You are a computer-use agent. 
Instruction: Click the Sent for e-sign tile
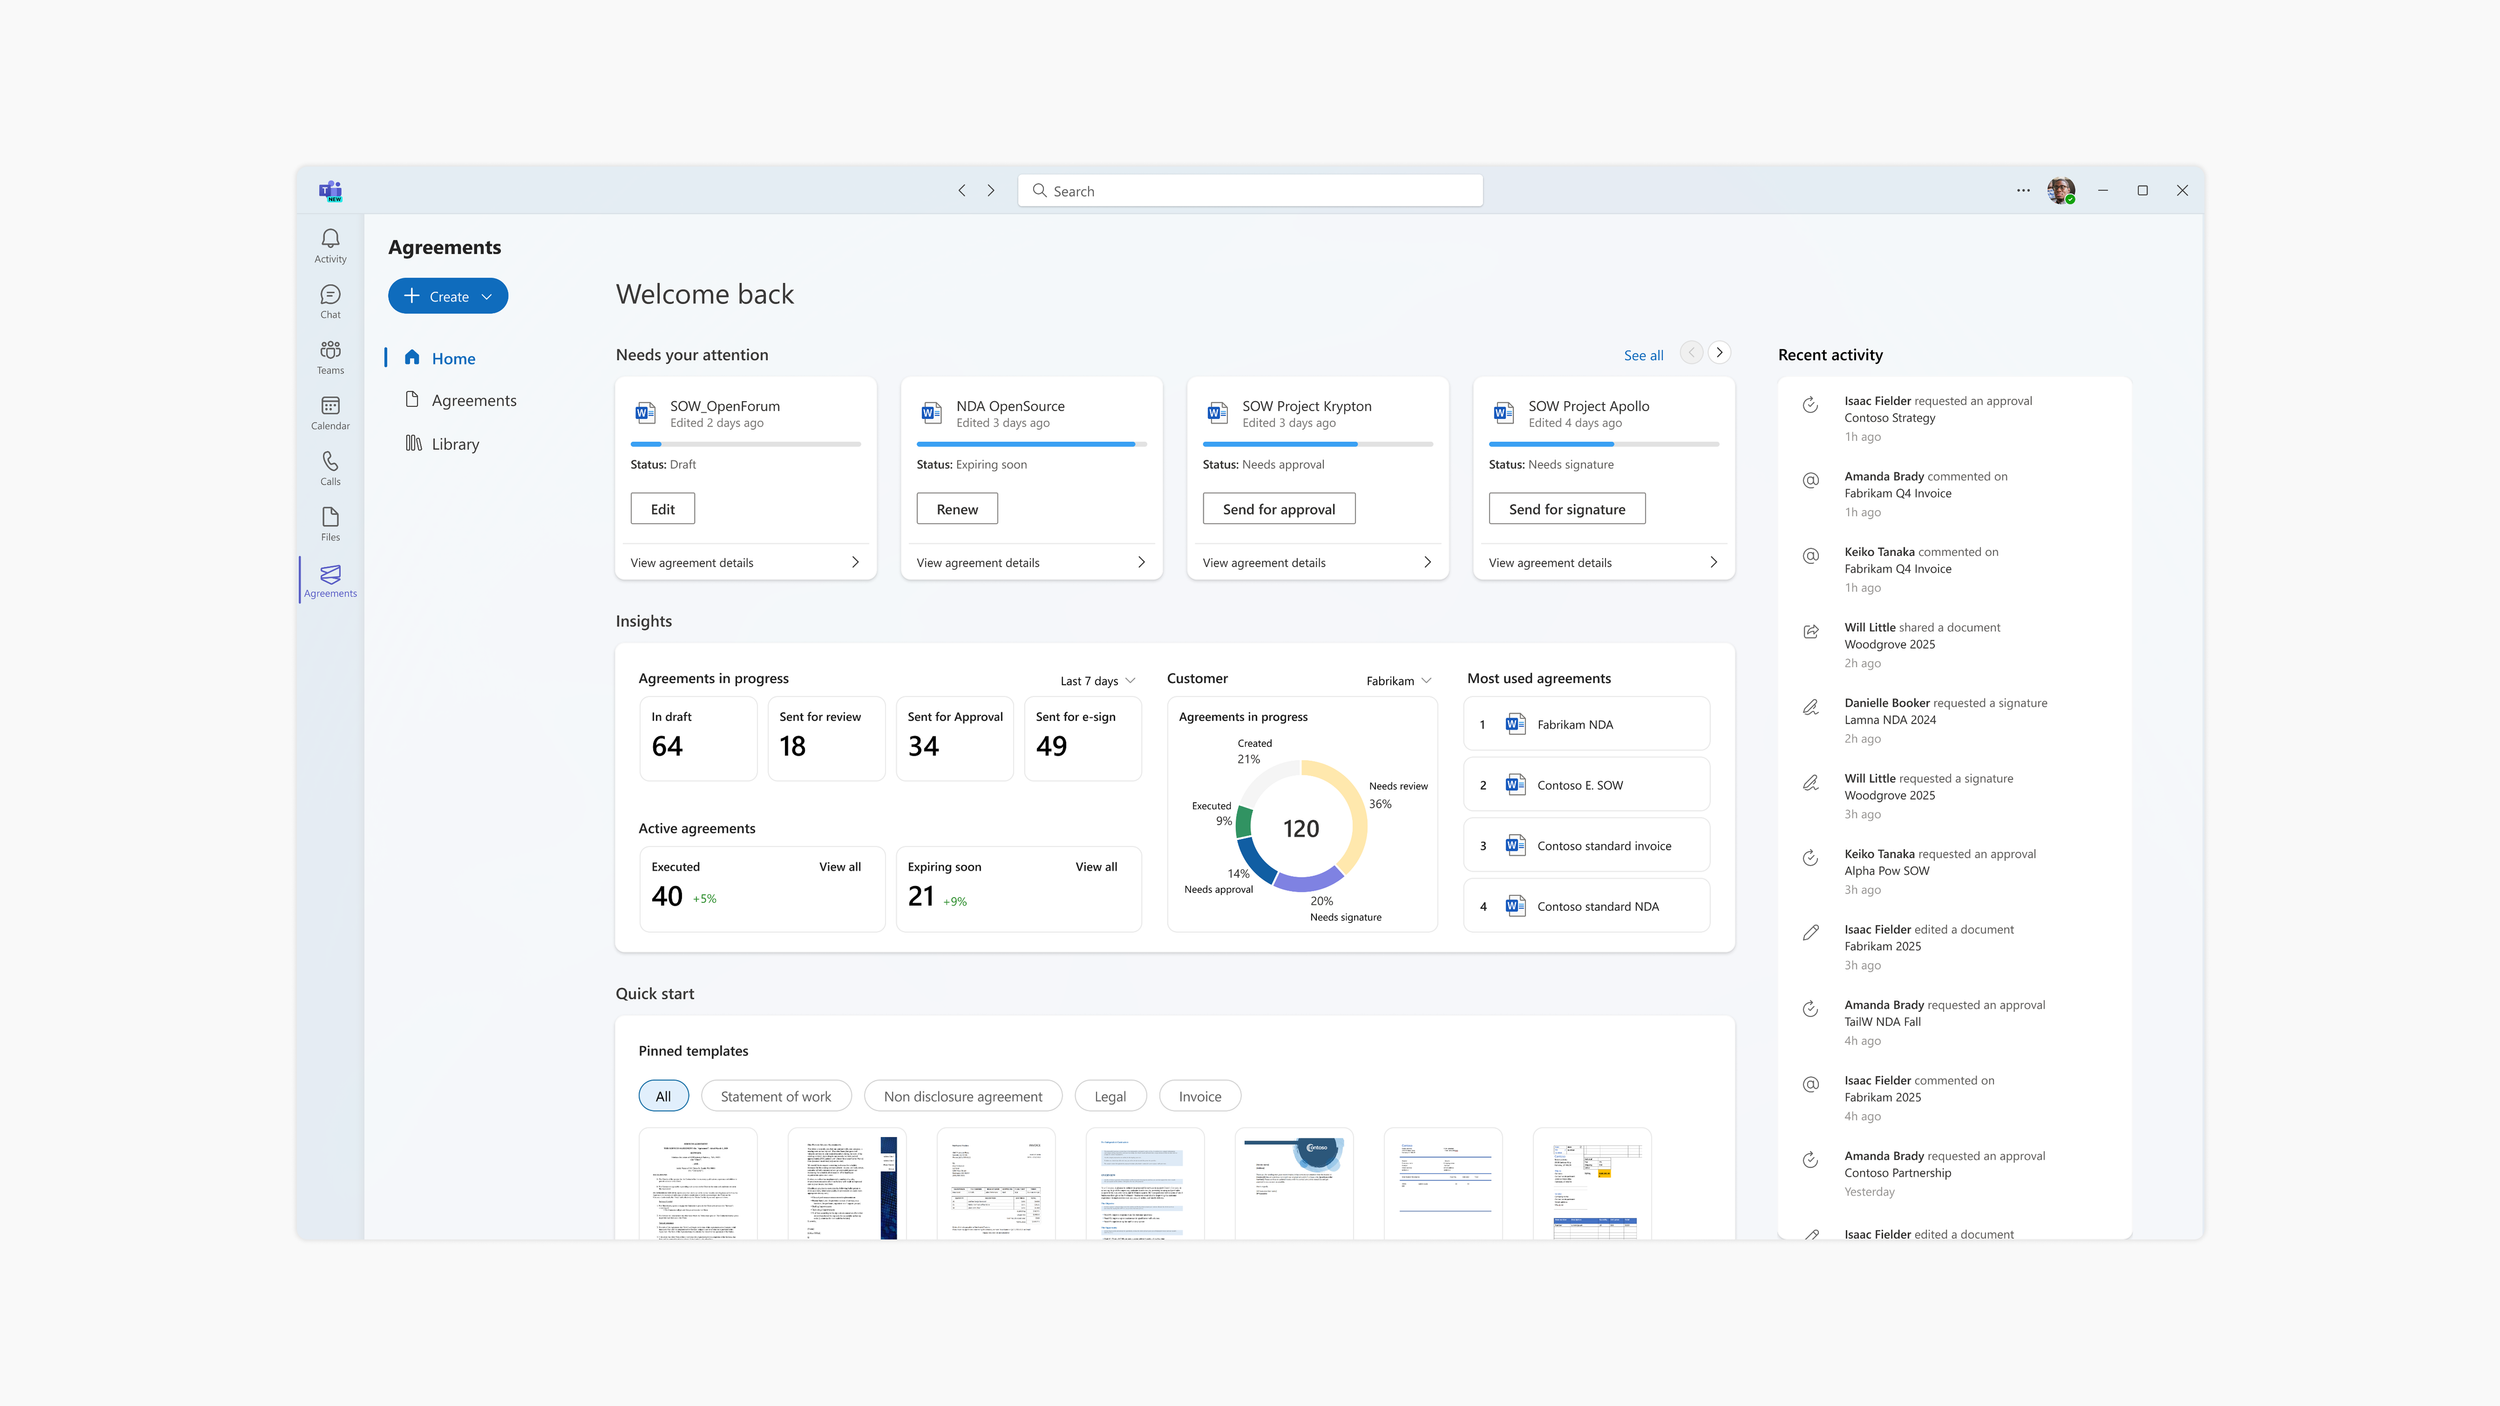coord(1083,738)
